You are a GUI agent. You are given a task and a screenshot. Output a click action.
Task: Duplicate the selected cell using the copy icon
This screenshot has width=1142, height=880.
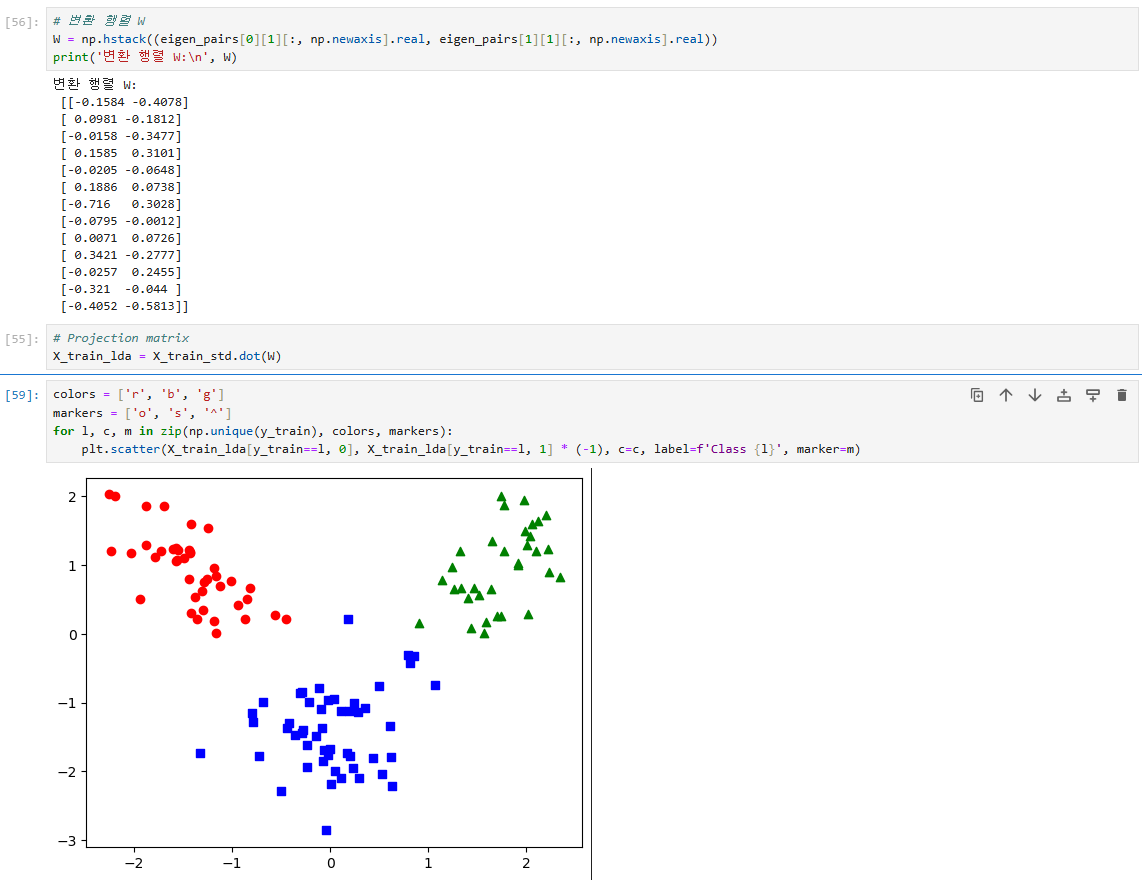(x=976, y=394)
